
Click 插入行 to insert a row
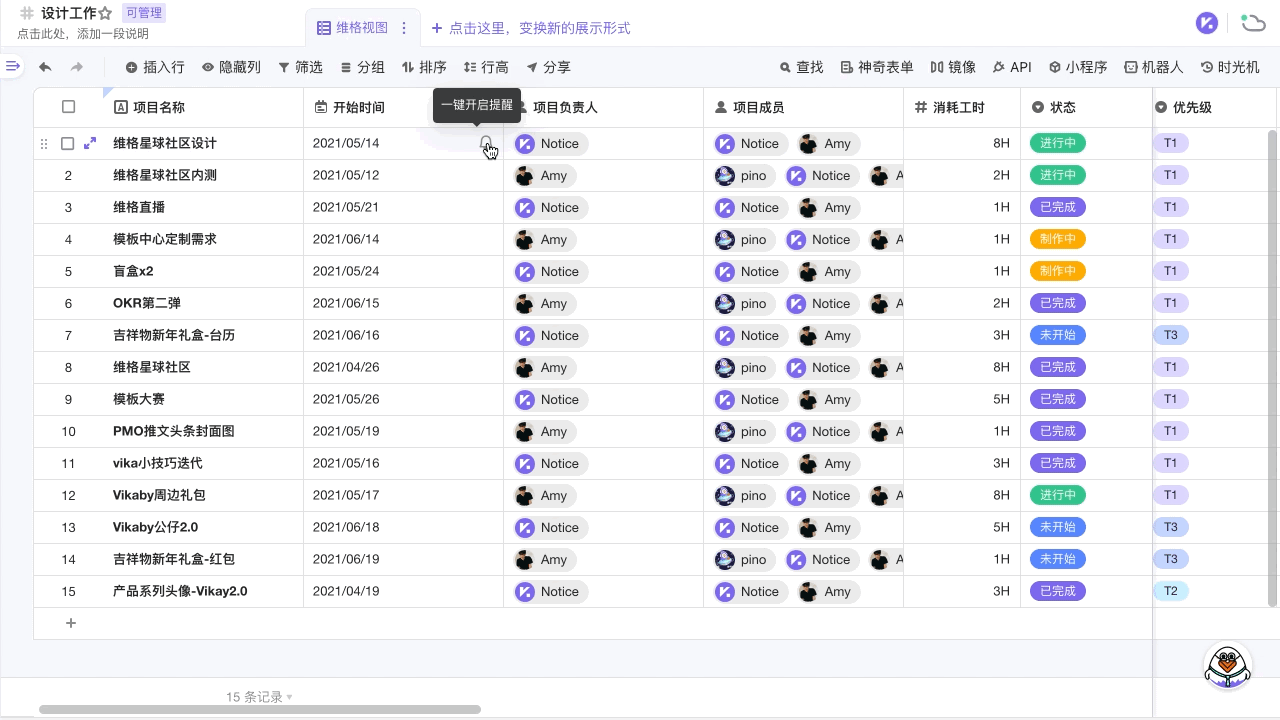(x=155, y=67)
